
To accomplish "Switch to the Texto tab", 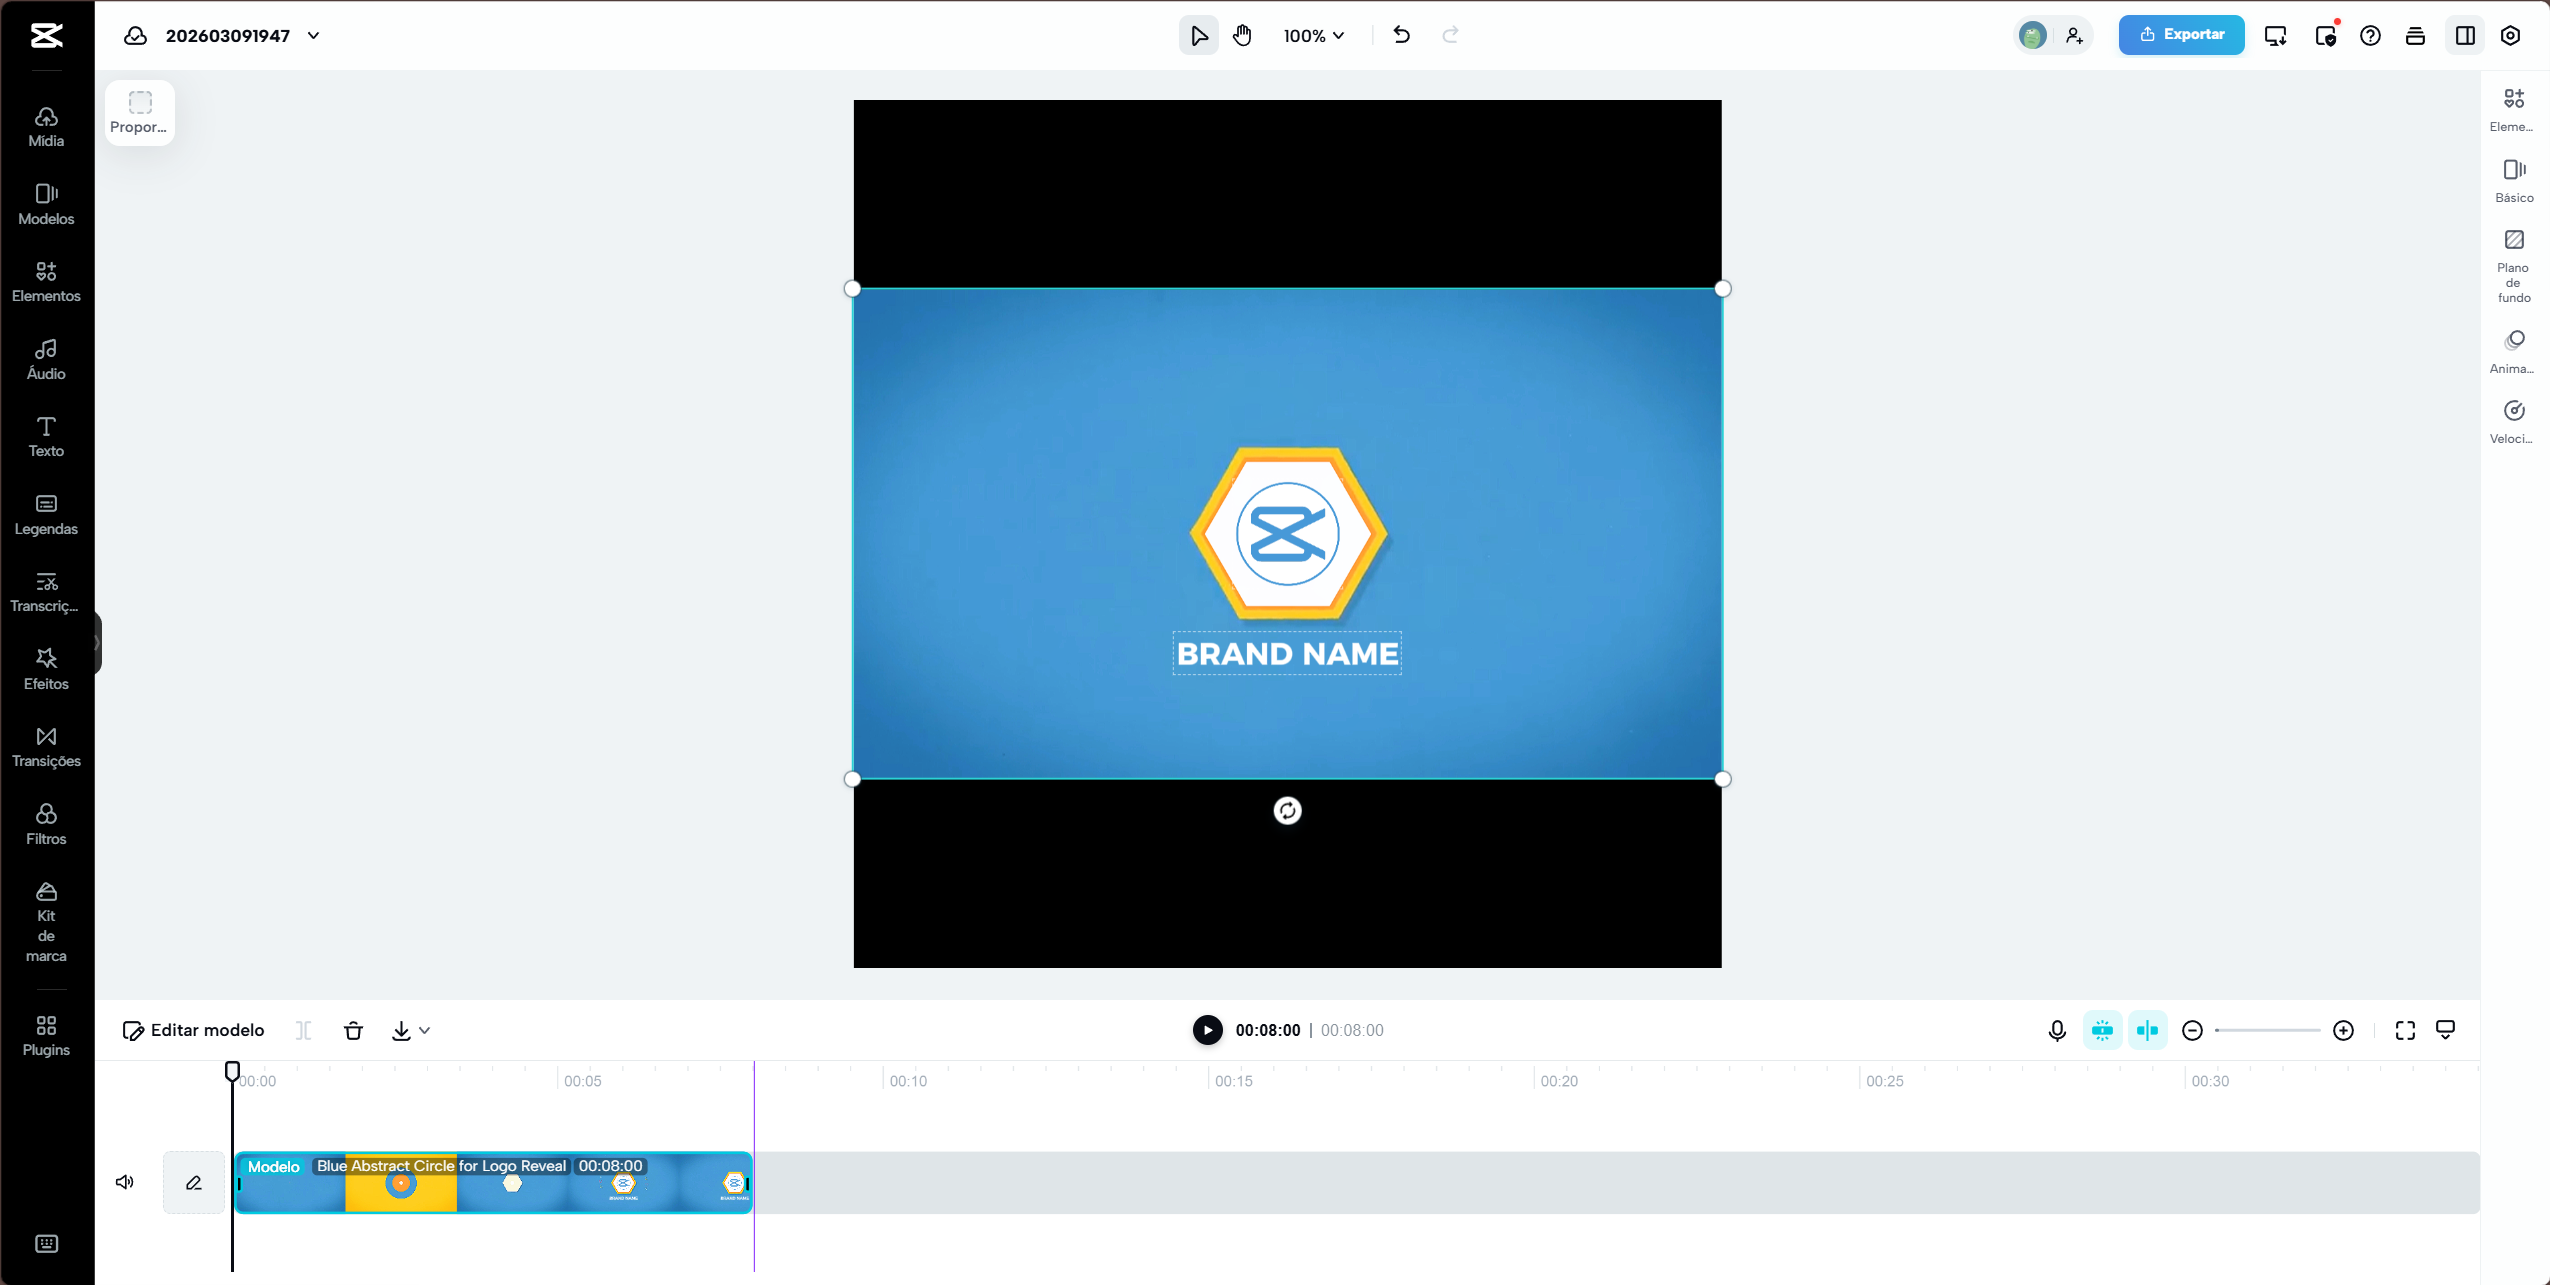I will [x=46, y=437].
